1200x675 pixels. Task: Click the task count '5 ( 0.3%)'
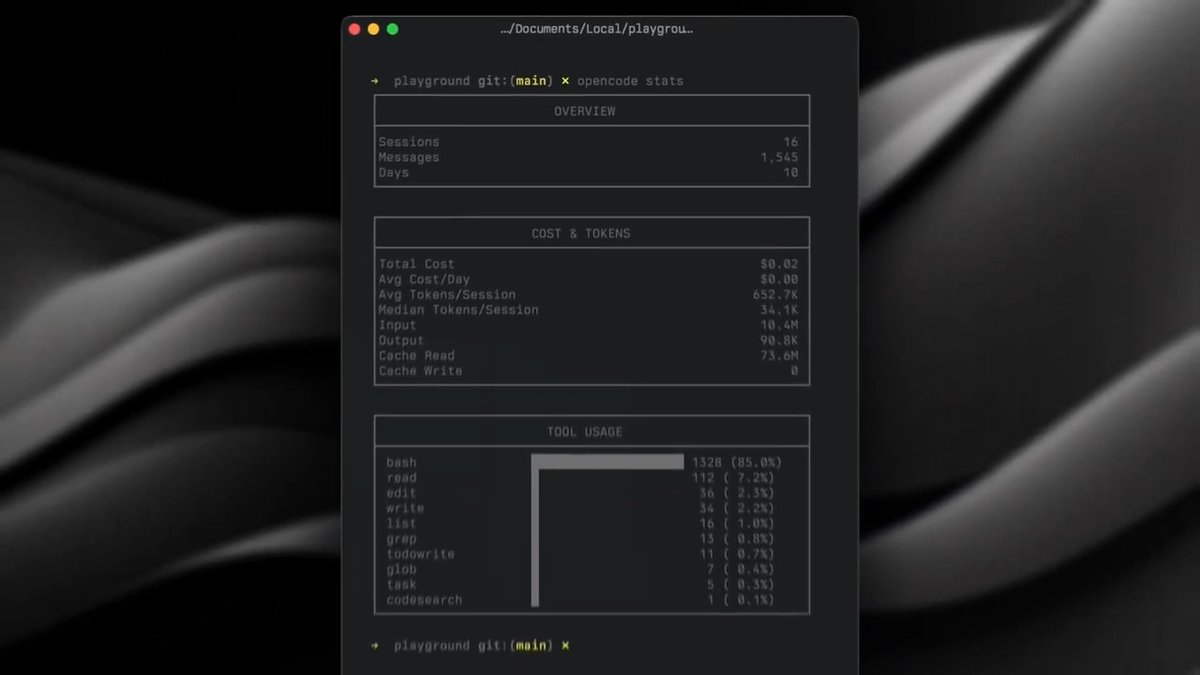pyautogui.click(x=741, y=584)
